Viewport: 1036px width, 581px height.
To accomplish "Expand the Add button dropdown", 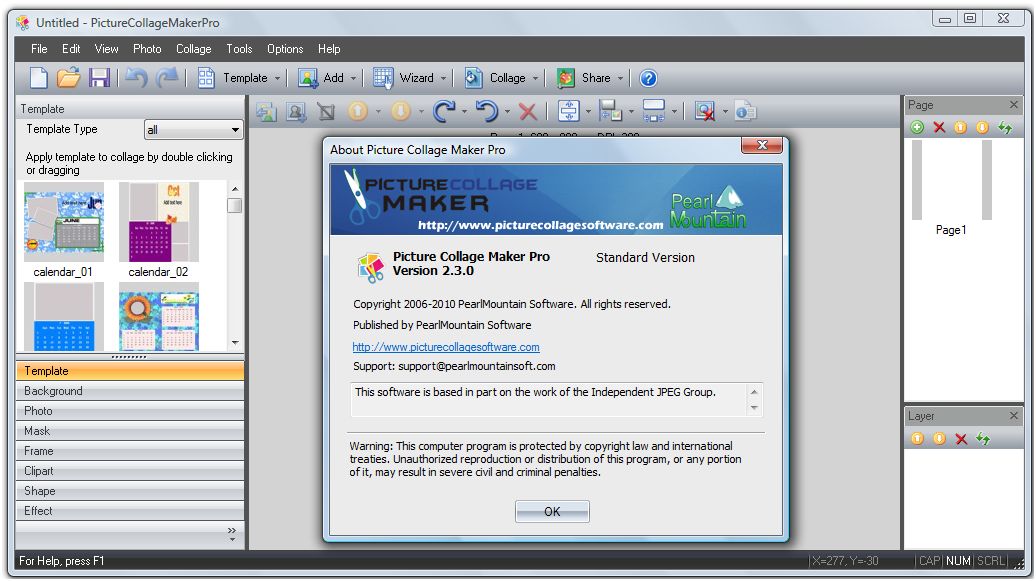I will 354,78.
